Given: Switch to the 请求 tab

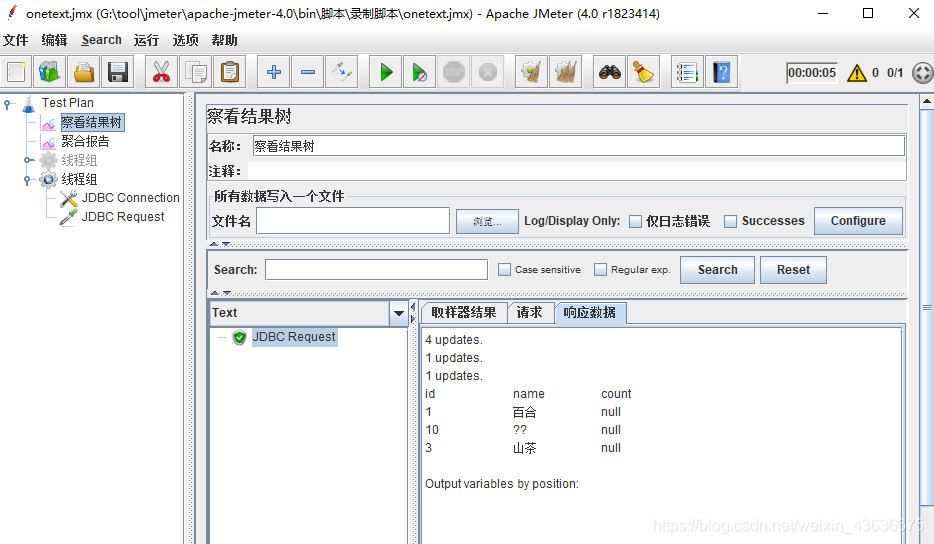Looking at the screenshot, I should [530, 313].
